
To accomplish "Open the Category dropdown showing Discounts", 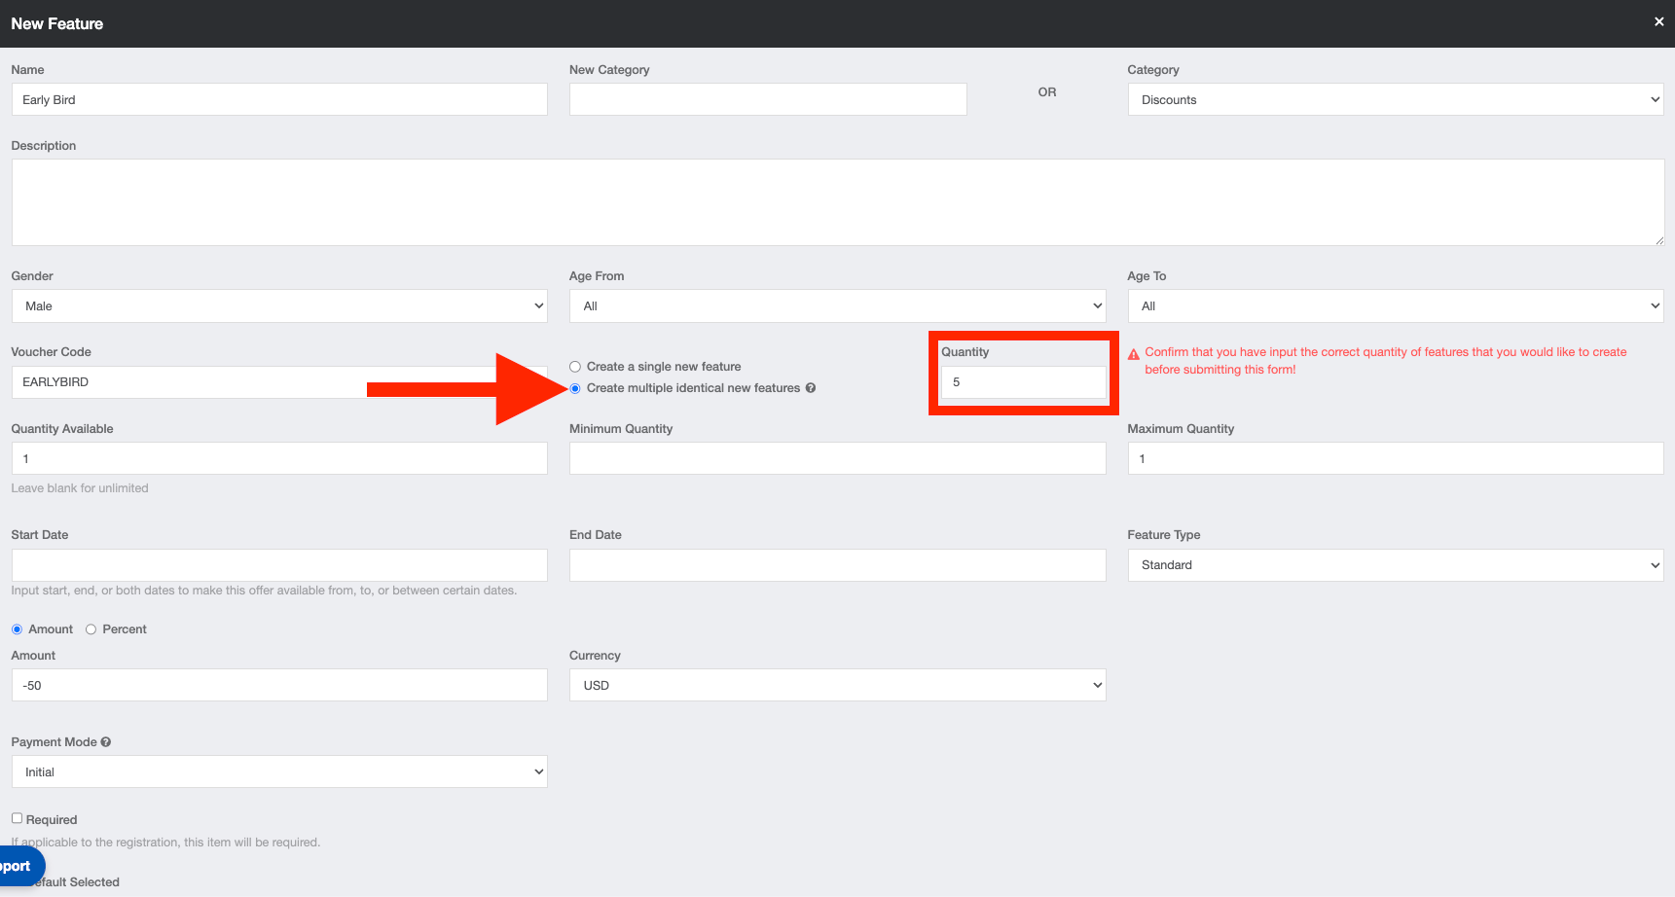I will pos(1395,100).
